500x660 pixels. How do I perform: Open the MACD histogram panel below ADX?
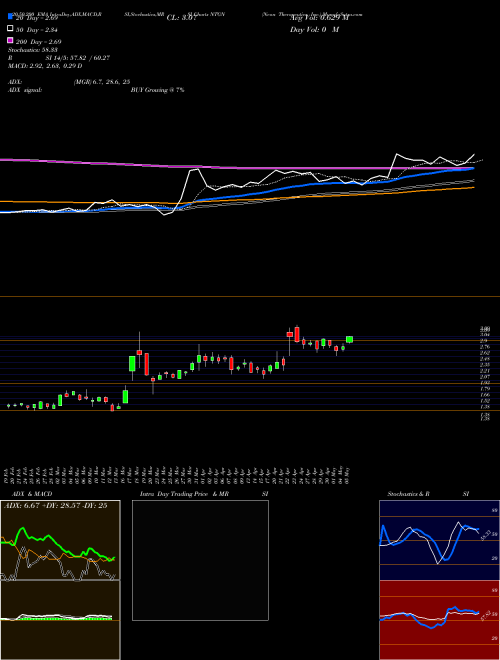tap(60, 620)
